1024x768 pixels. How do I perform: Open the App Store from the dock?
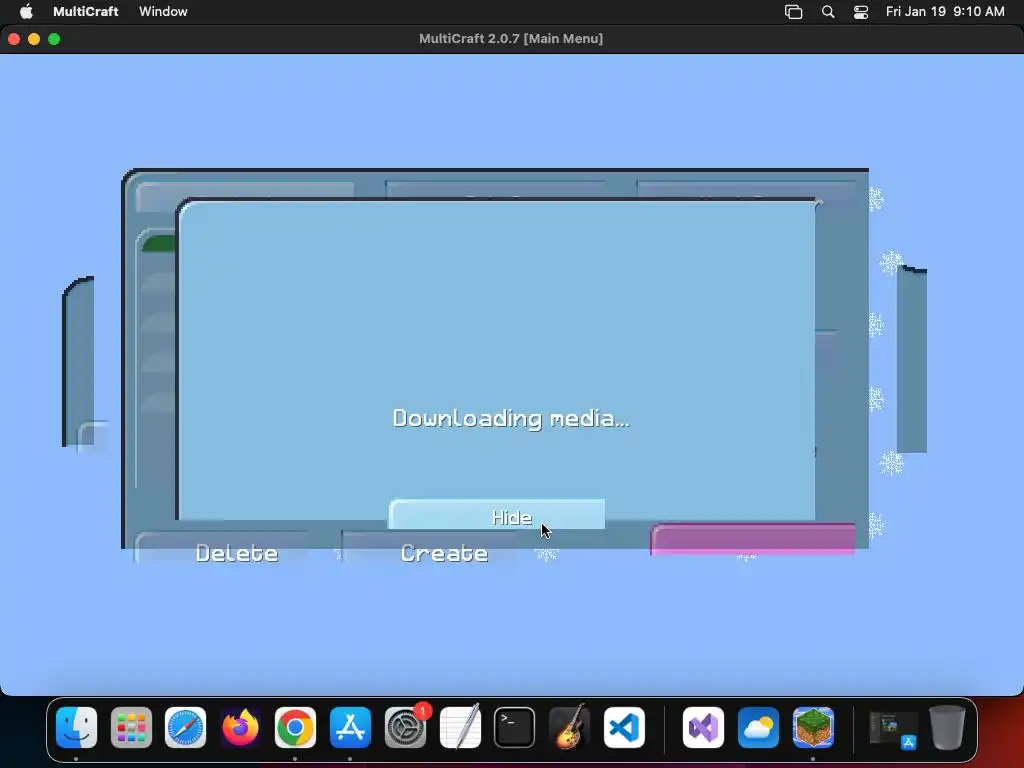pyautogui.click(x=350, y=727)
